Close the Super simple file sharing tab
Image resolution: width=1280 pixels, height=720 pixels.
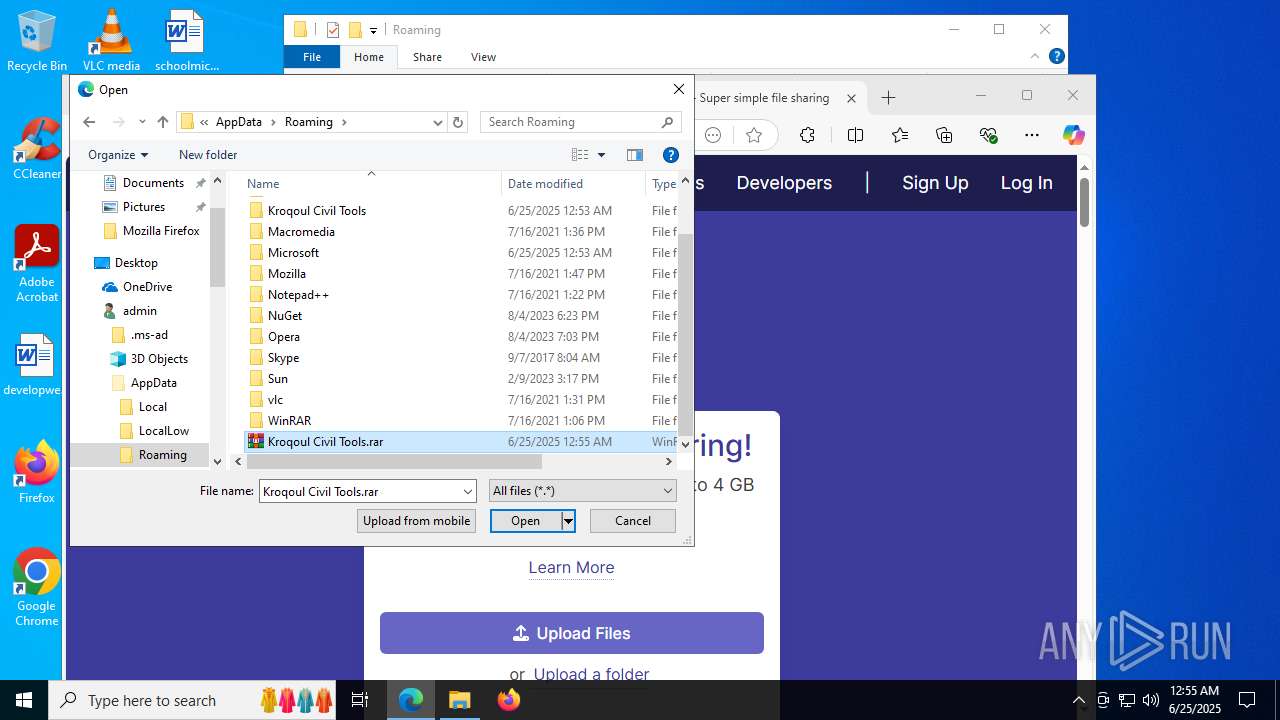click(851, 98)
